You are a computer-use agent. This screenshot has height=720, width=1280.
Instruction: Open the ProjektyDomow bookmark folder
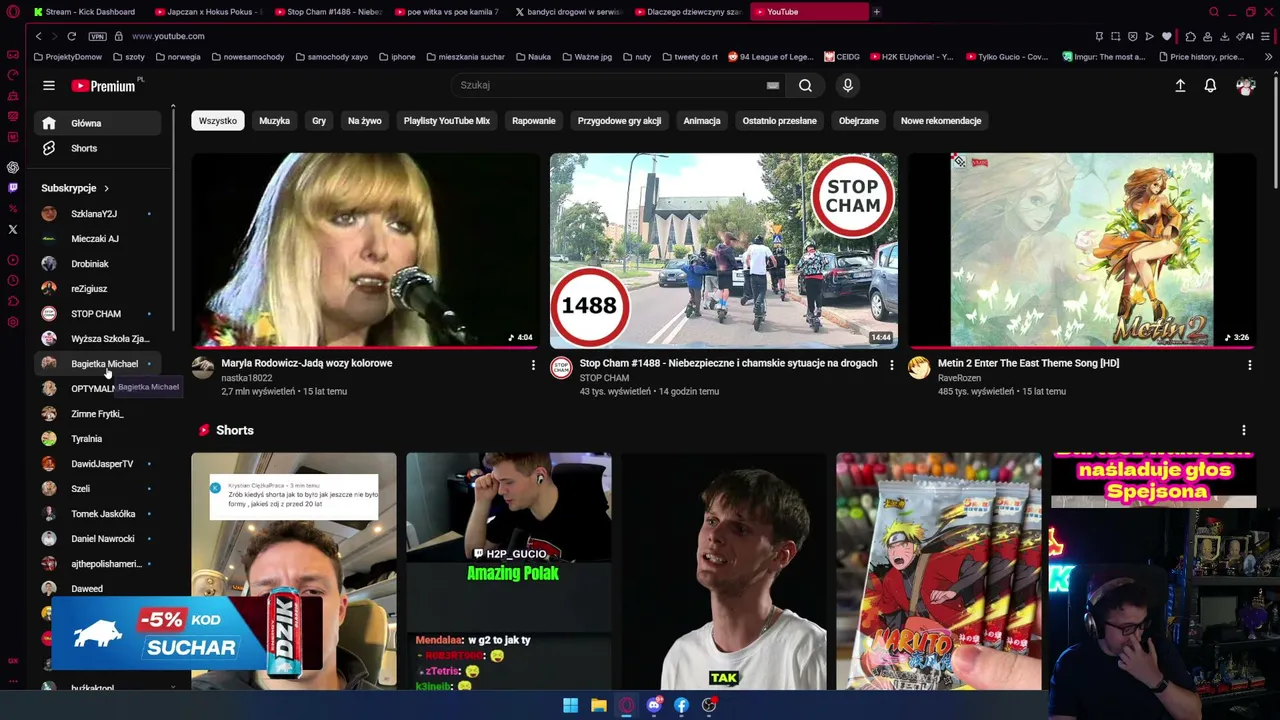[68, 57]
